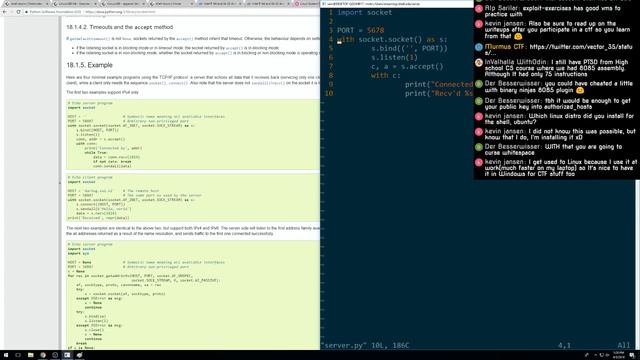The width and height of the screenshot is (640, 360).
Task: Click the terminal window title bar
Action: pyautogui.click(x=396, y=4)
